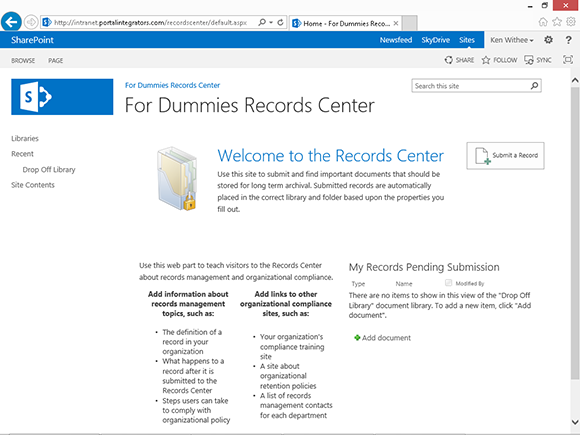
Task: Click the green Add document plus icon
Action: pyautogui.click(x=357, y=337)
